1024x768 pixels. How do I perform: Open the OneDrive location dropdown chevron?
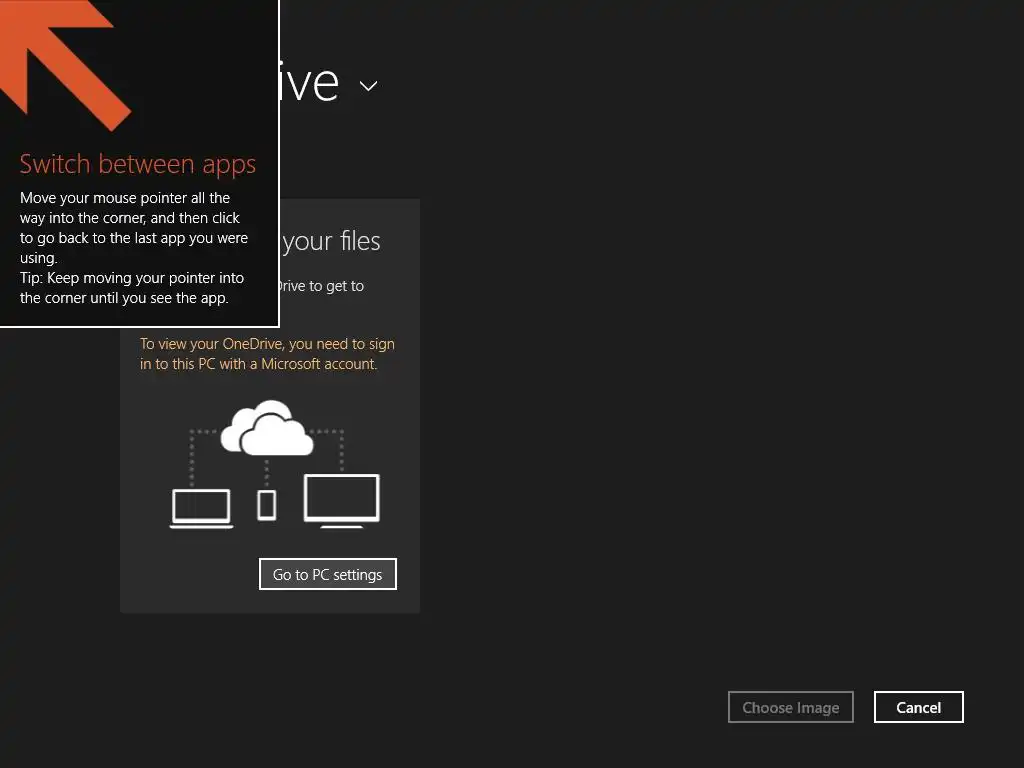point(368,86)
